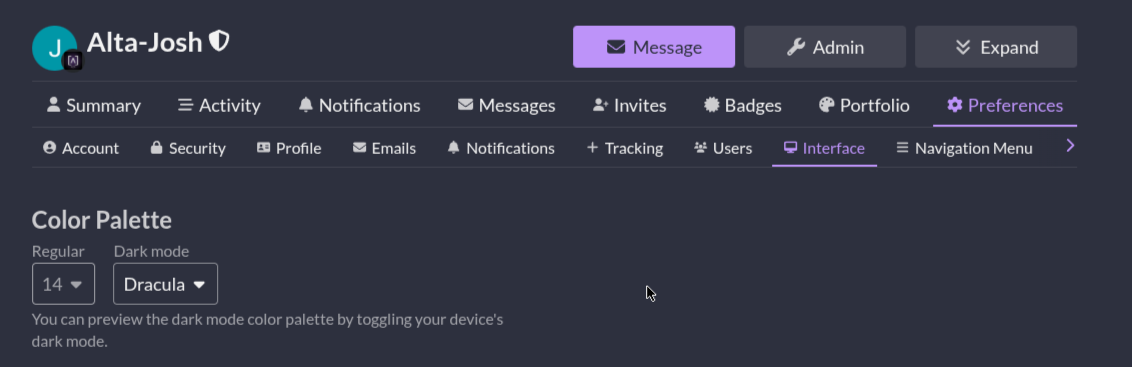Go to the Messages tab
Image resolution: width=1132 pixels, height=367 pixels.
tap(506, 105)
